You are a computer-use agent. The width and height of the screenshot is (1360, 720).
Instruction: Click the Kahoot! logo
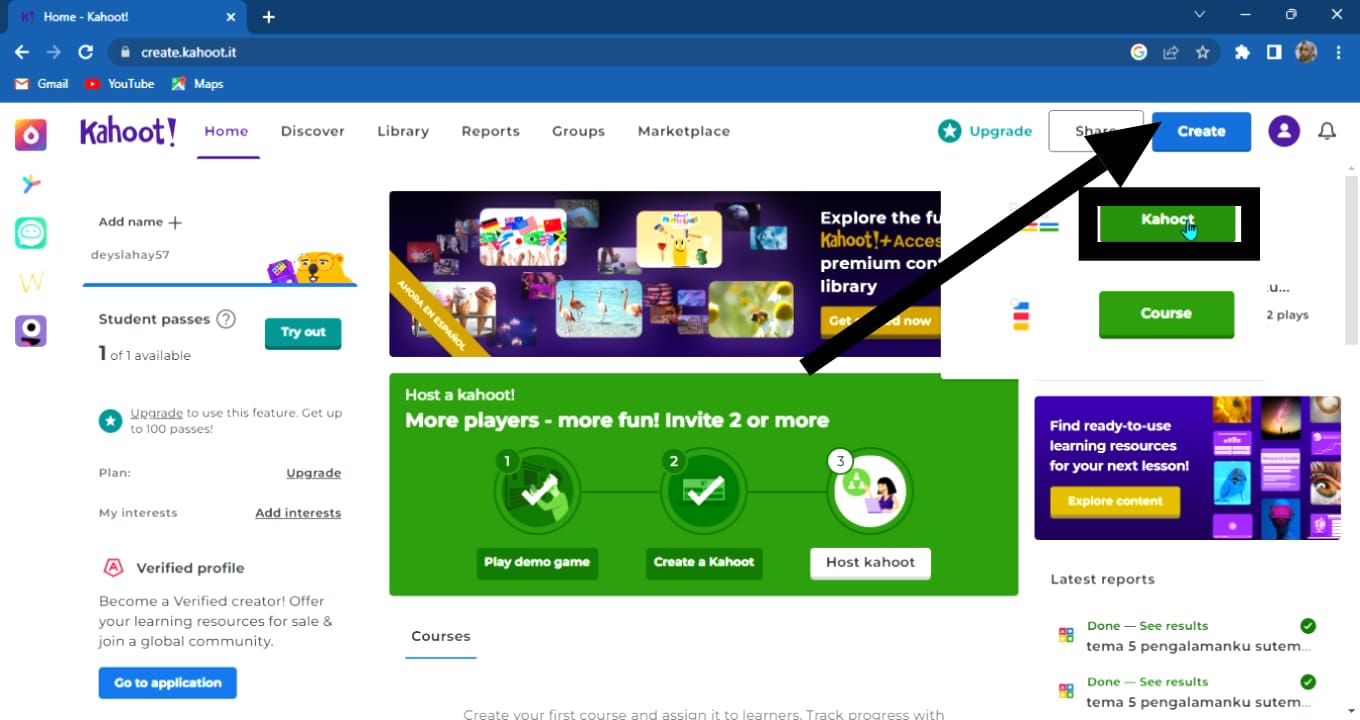[x=128, y=131]
